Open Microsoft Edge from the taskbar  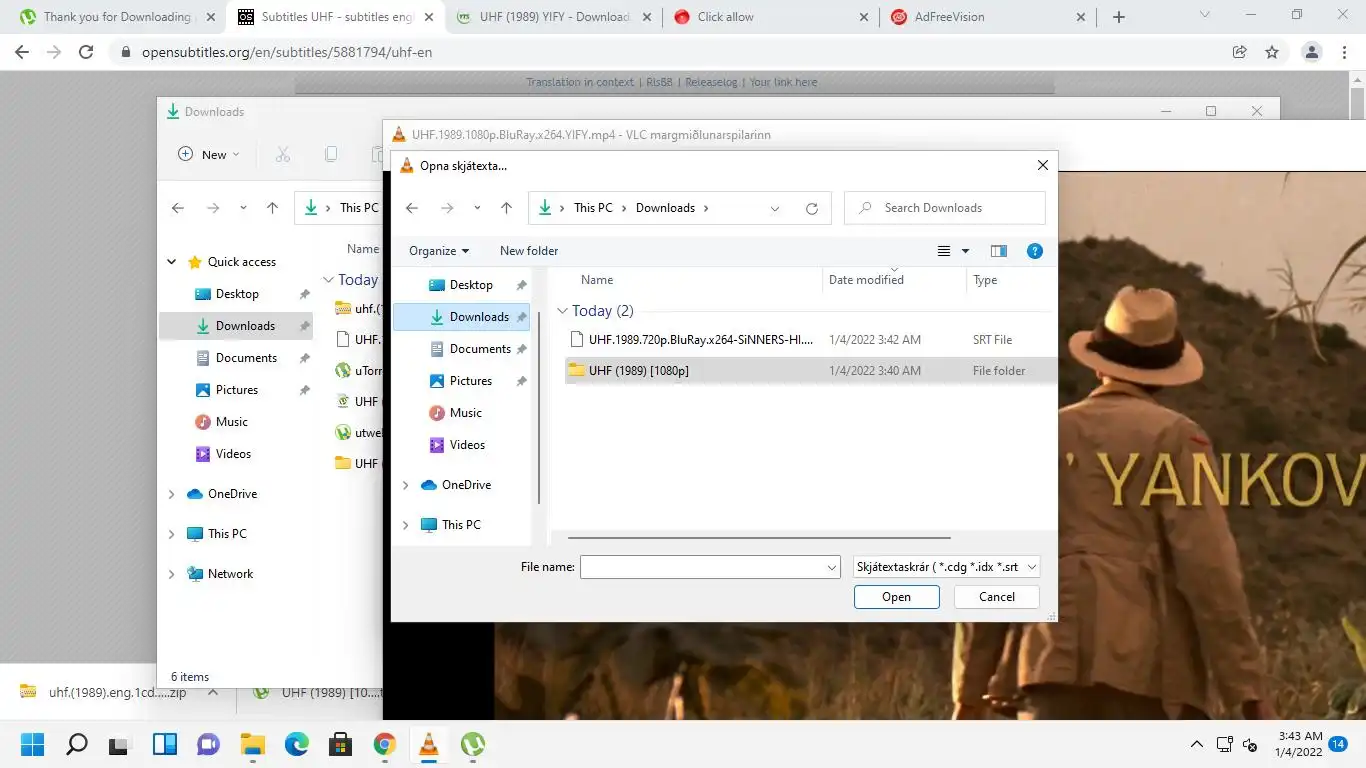pyautogui.click(x=297, y=744)
